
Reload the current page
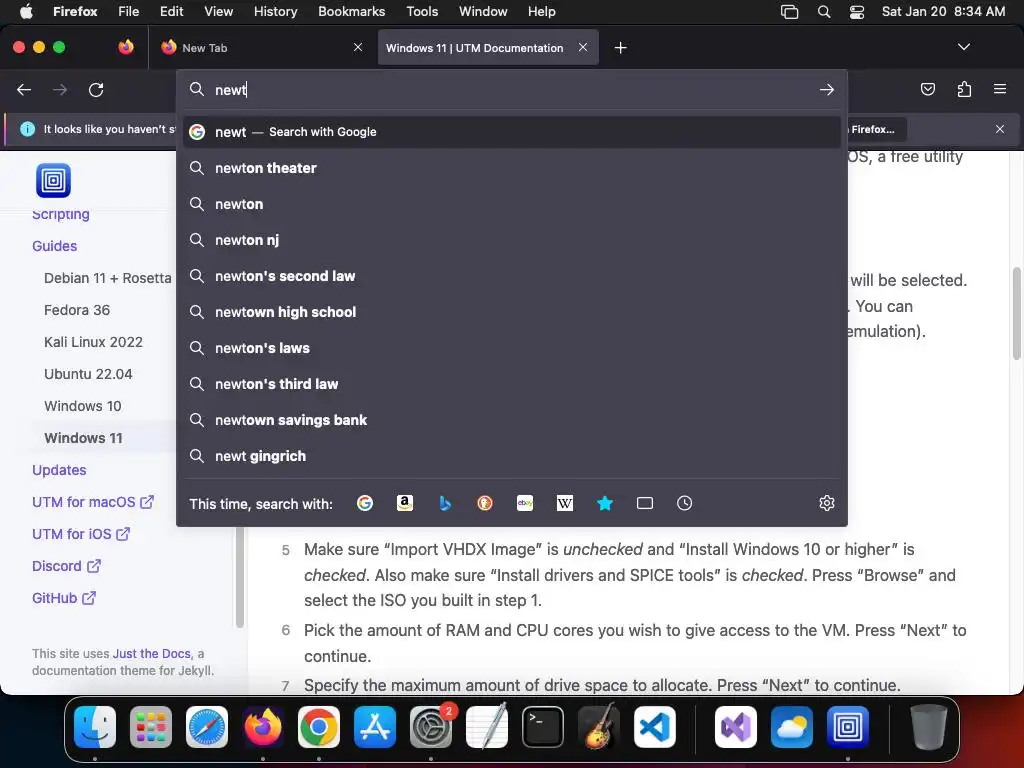pyautogui.click(x=96, y=89)
